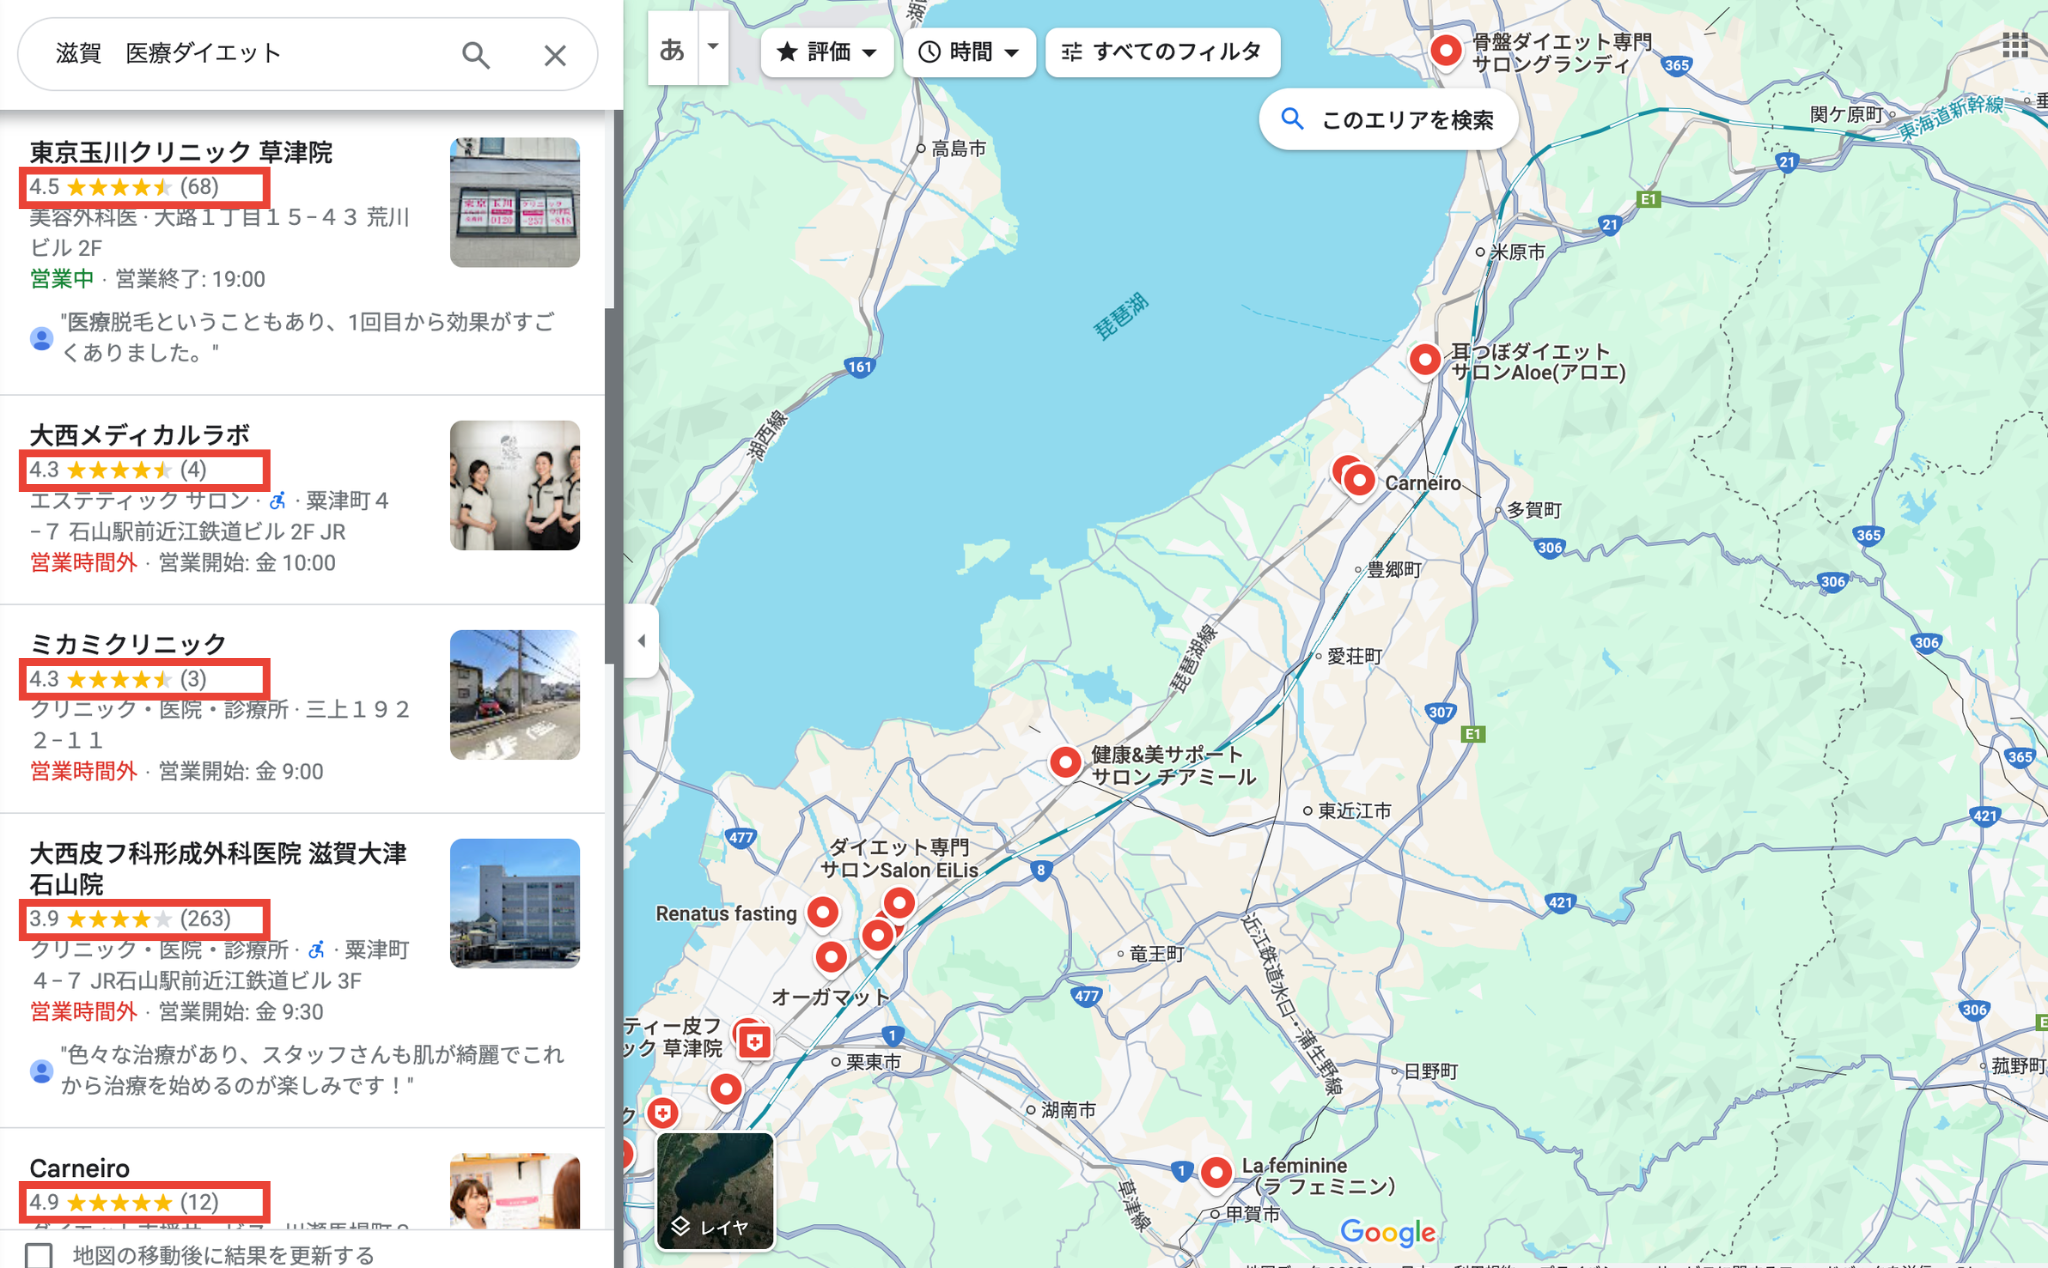
Task: Click the 3.9 star rating (263) row
Action: click(x=130, y=919)
